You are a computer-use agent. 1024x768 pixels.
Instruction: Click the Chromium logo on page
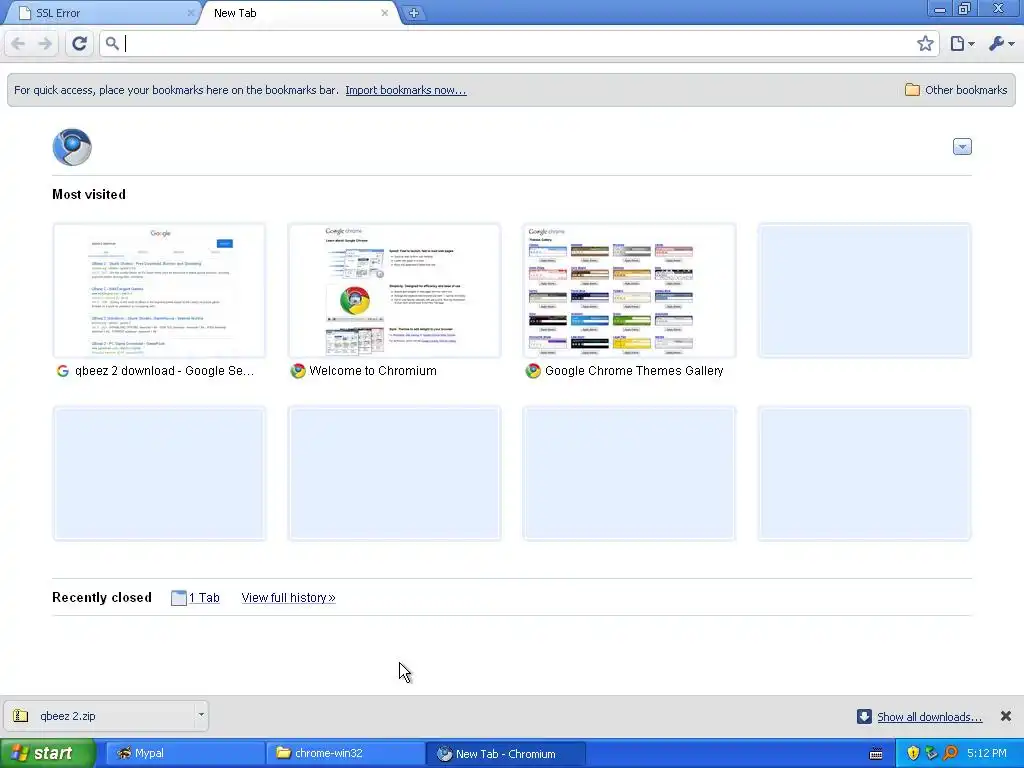pos(72,147)
